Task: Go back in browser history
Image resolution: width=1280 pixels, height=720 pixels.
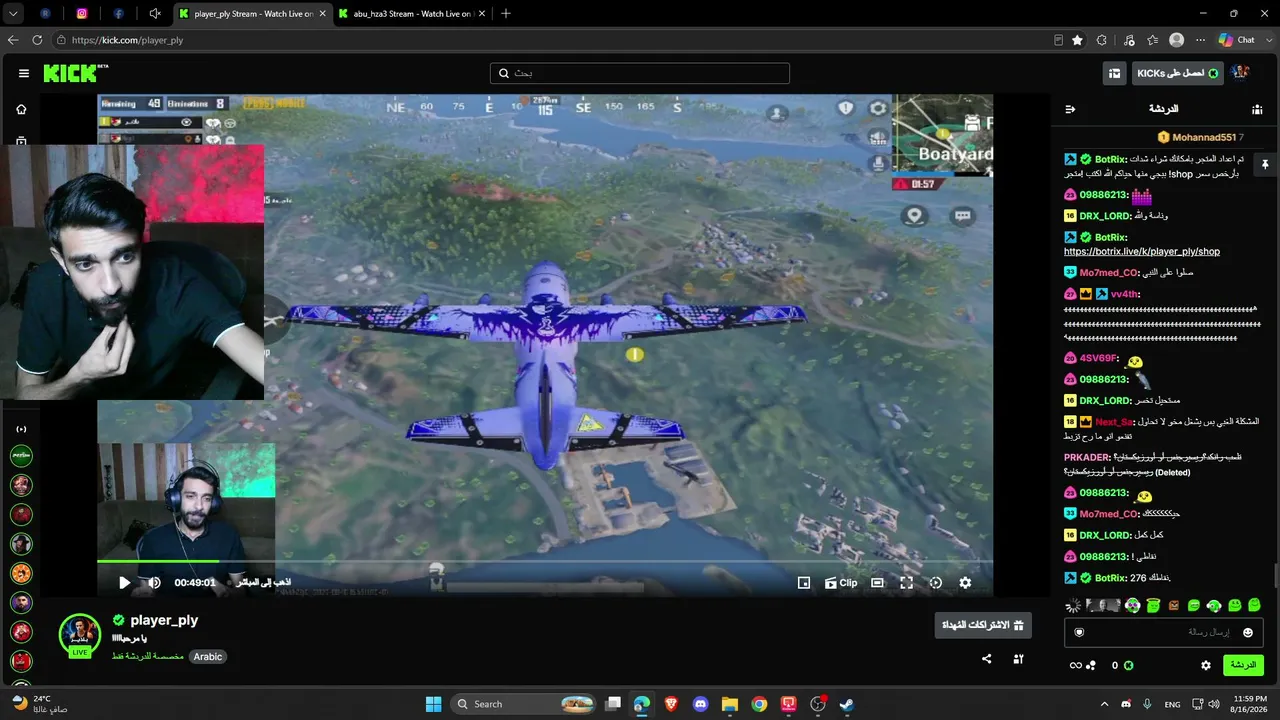Action: (13, 40)
